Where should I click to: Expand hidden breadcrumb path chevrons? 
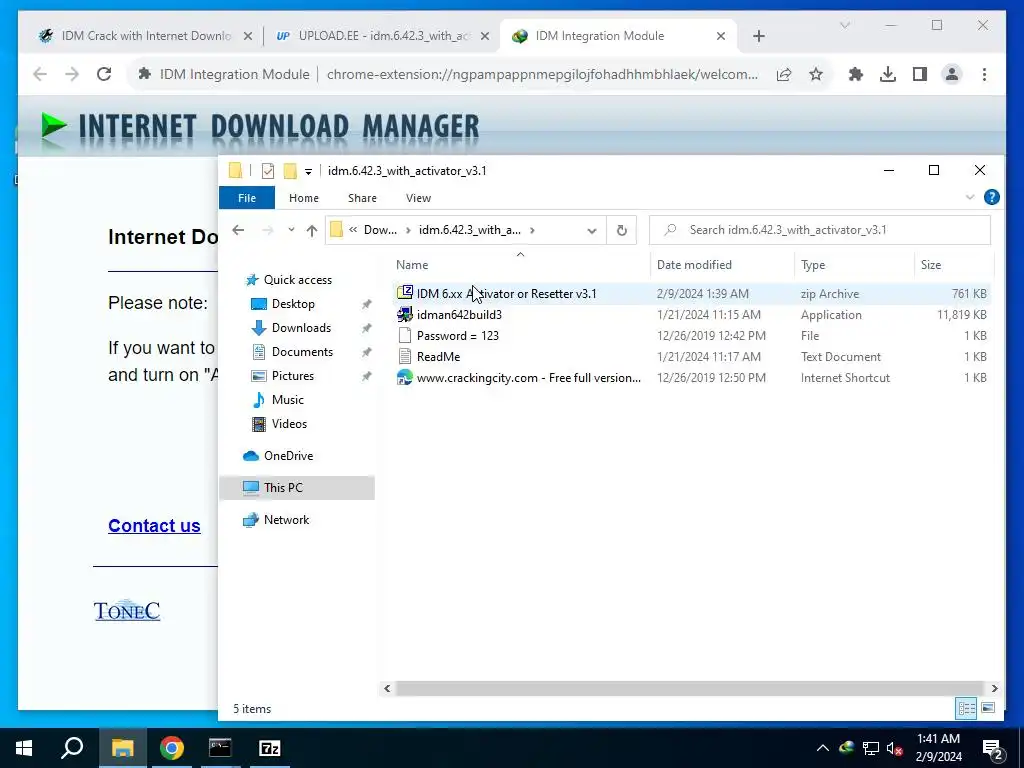353,230
